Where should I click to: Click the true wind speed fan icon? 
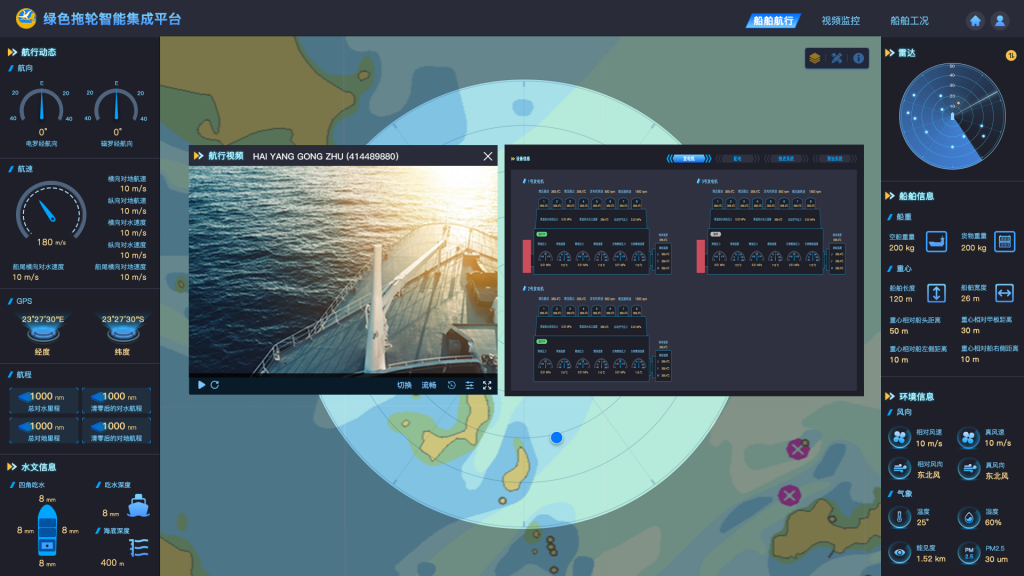coord(968,438)
